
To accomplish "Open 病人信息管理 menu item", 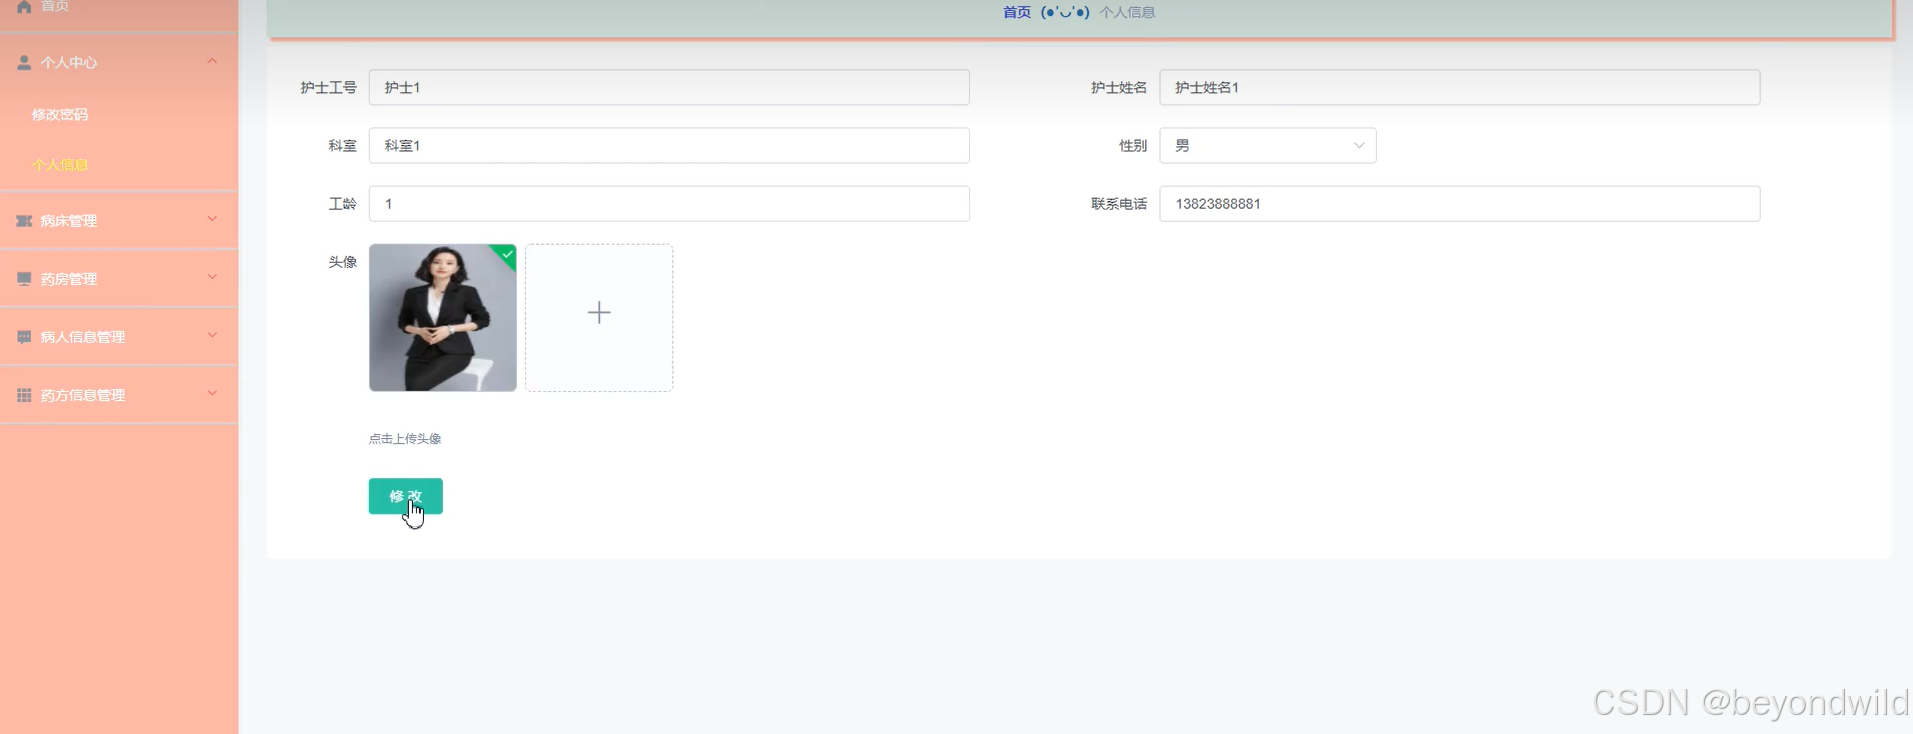I will pyautogui.click(x=119, y=337).
